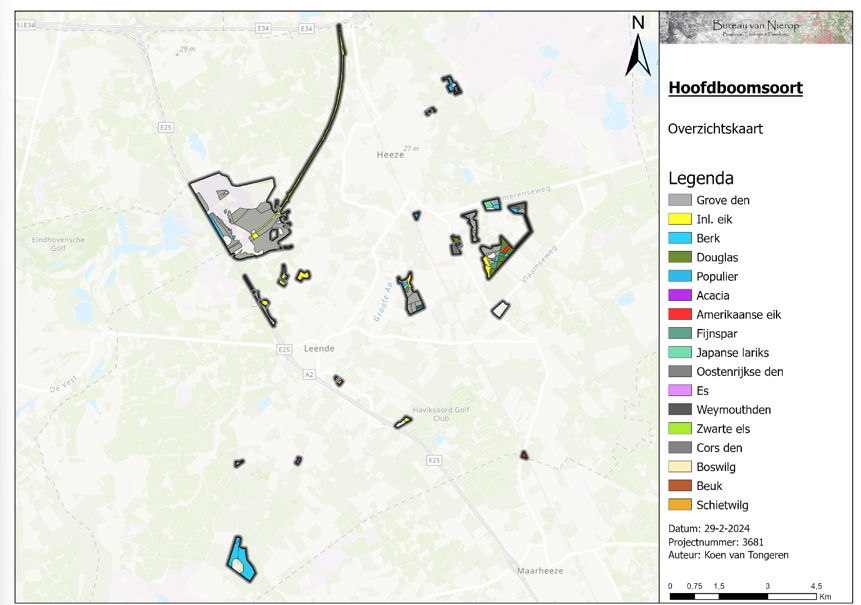
Task: Pick the purple Acacia legend color
Action: point(679,295)
